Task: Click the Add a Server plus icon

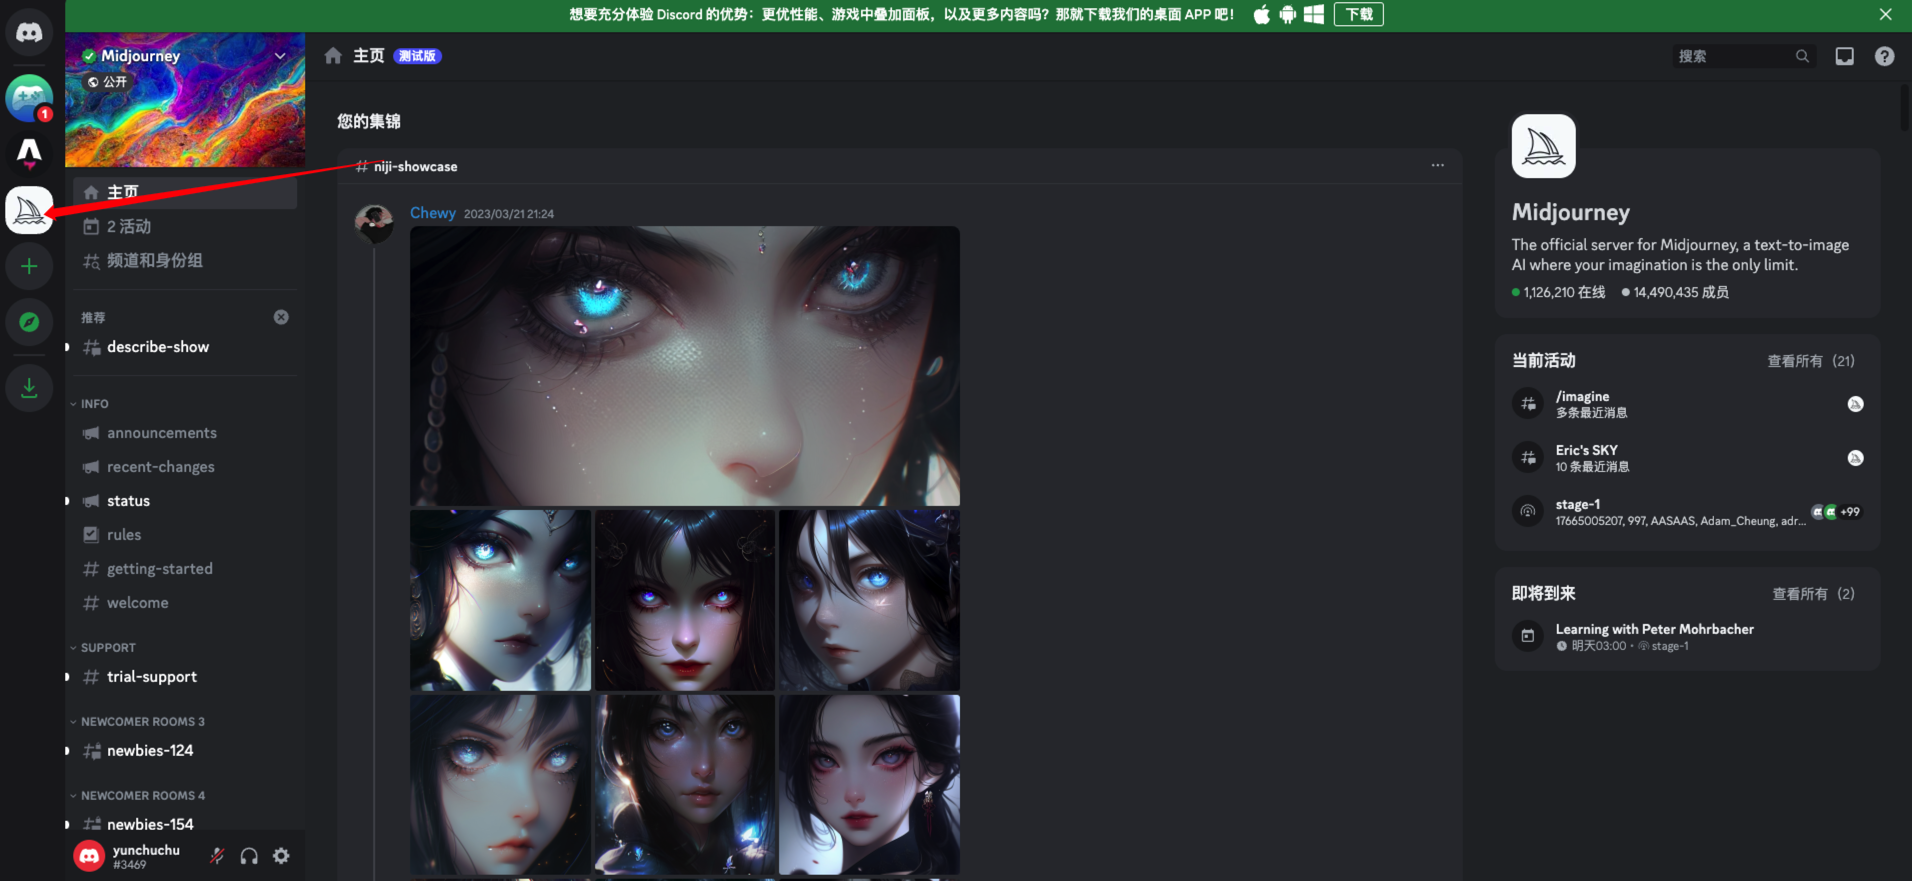Action: tap(29, 267)
